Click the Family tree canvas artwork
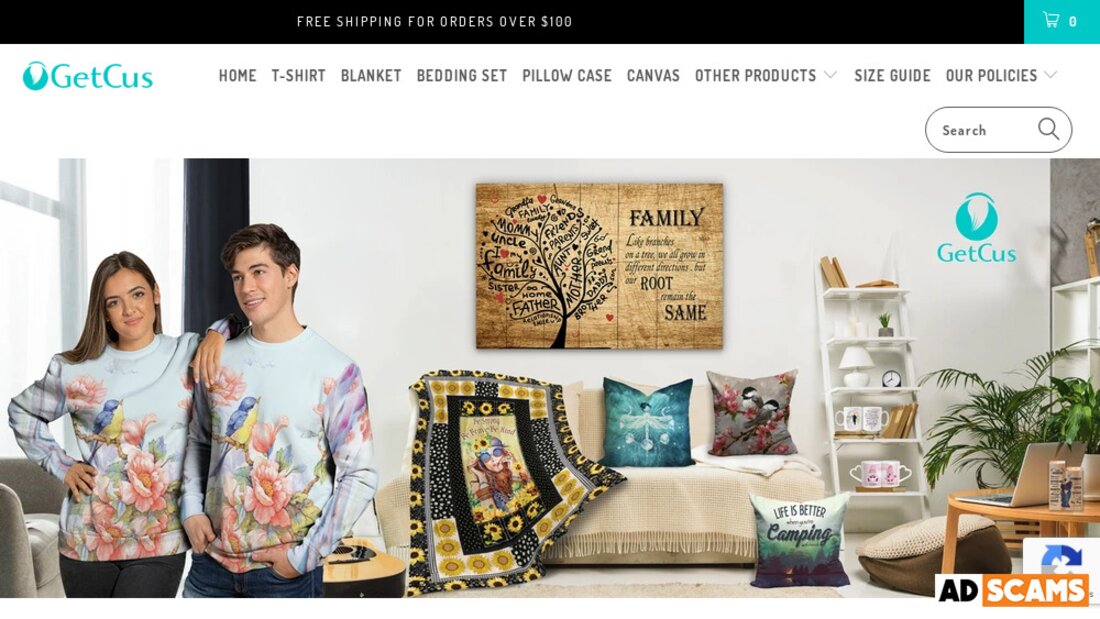Viewport: 1100px width, 619px height. (599, 266)
